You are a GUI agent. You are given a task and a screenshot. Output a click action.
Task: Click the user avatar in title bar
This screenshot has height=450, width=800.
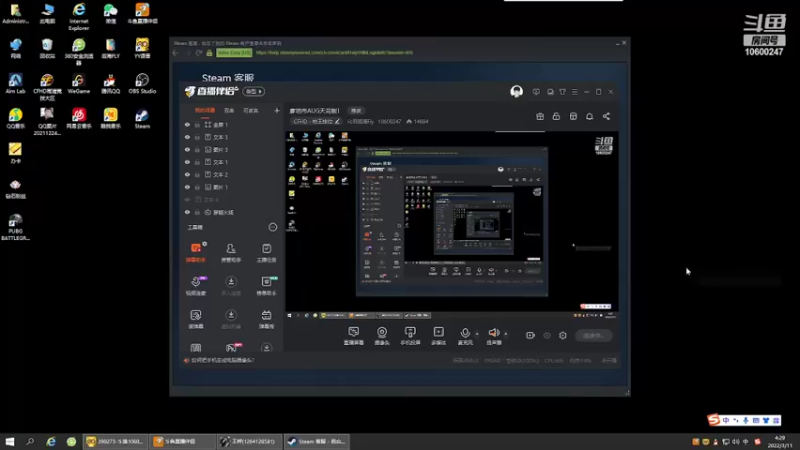click(x=516, y=91)
